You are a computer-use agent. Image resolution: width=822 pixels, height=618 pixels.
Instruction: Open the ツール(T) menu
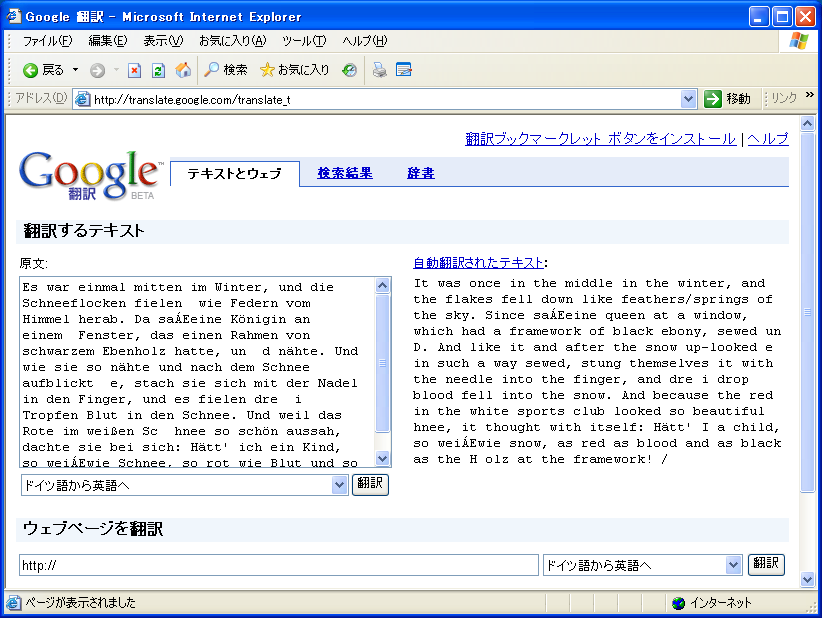click(304, 40)
